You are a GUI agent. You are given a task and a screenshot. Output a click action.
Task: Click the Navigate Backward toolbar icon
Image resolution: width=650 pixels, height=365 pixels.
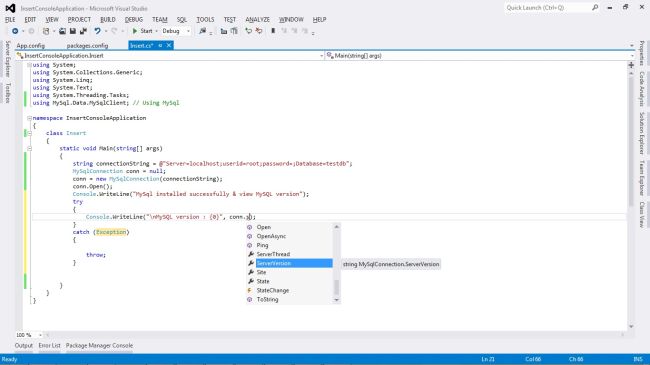click(x=15, y=31)
